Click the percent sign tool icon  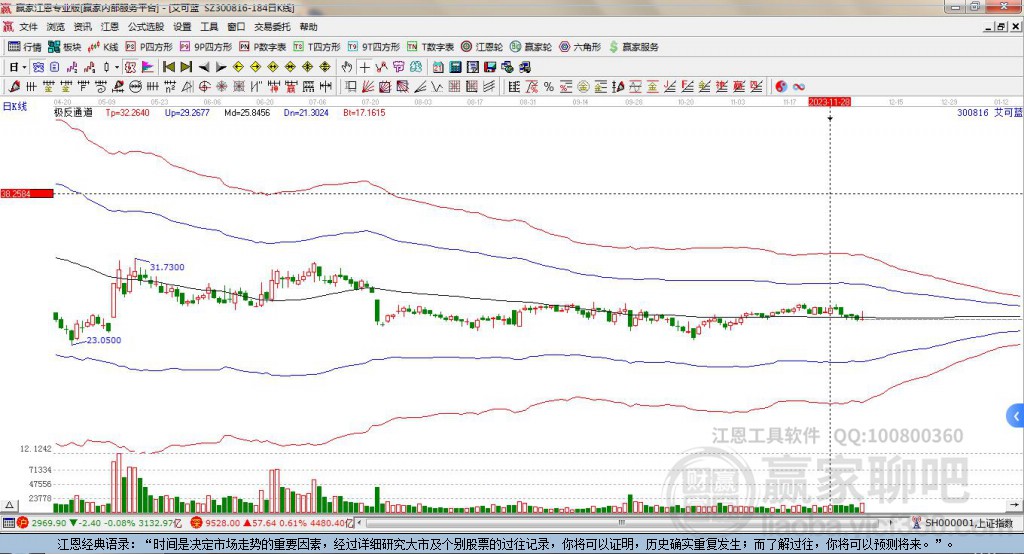pos(549,86)
